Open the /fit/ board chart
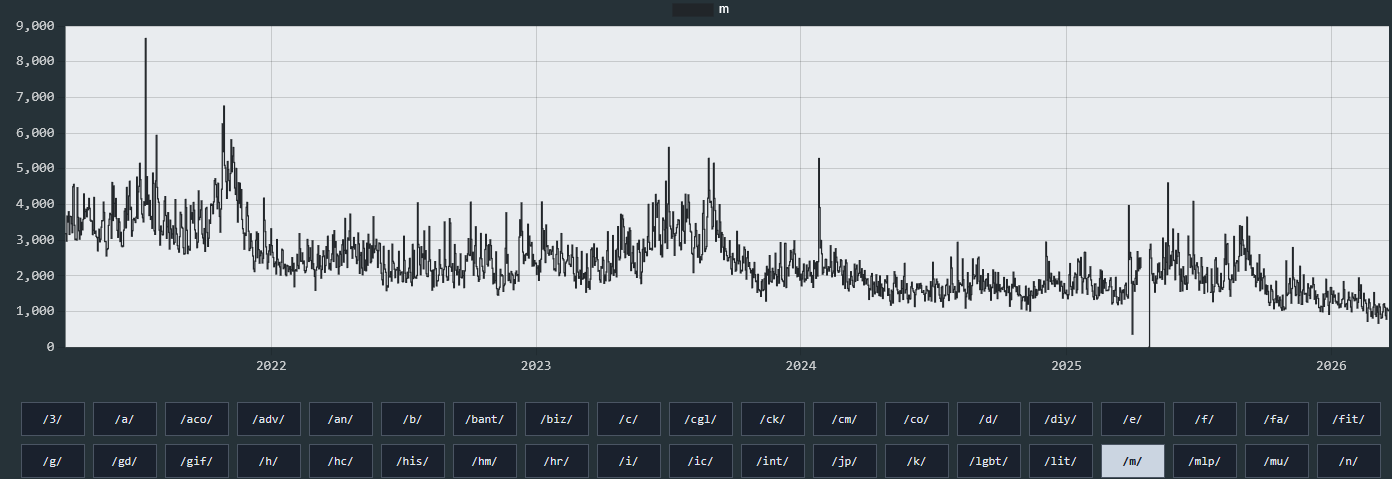The image size is (1392, 479). (1349, 419)
